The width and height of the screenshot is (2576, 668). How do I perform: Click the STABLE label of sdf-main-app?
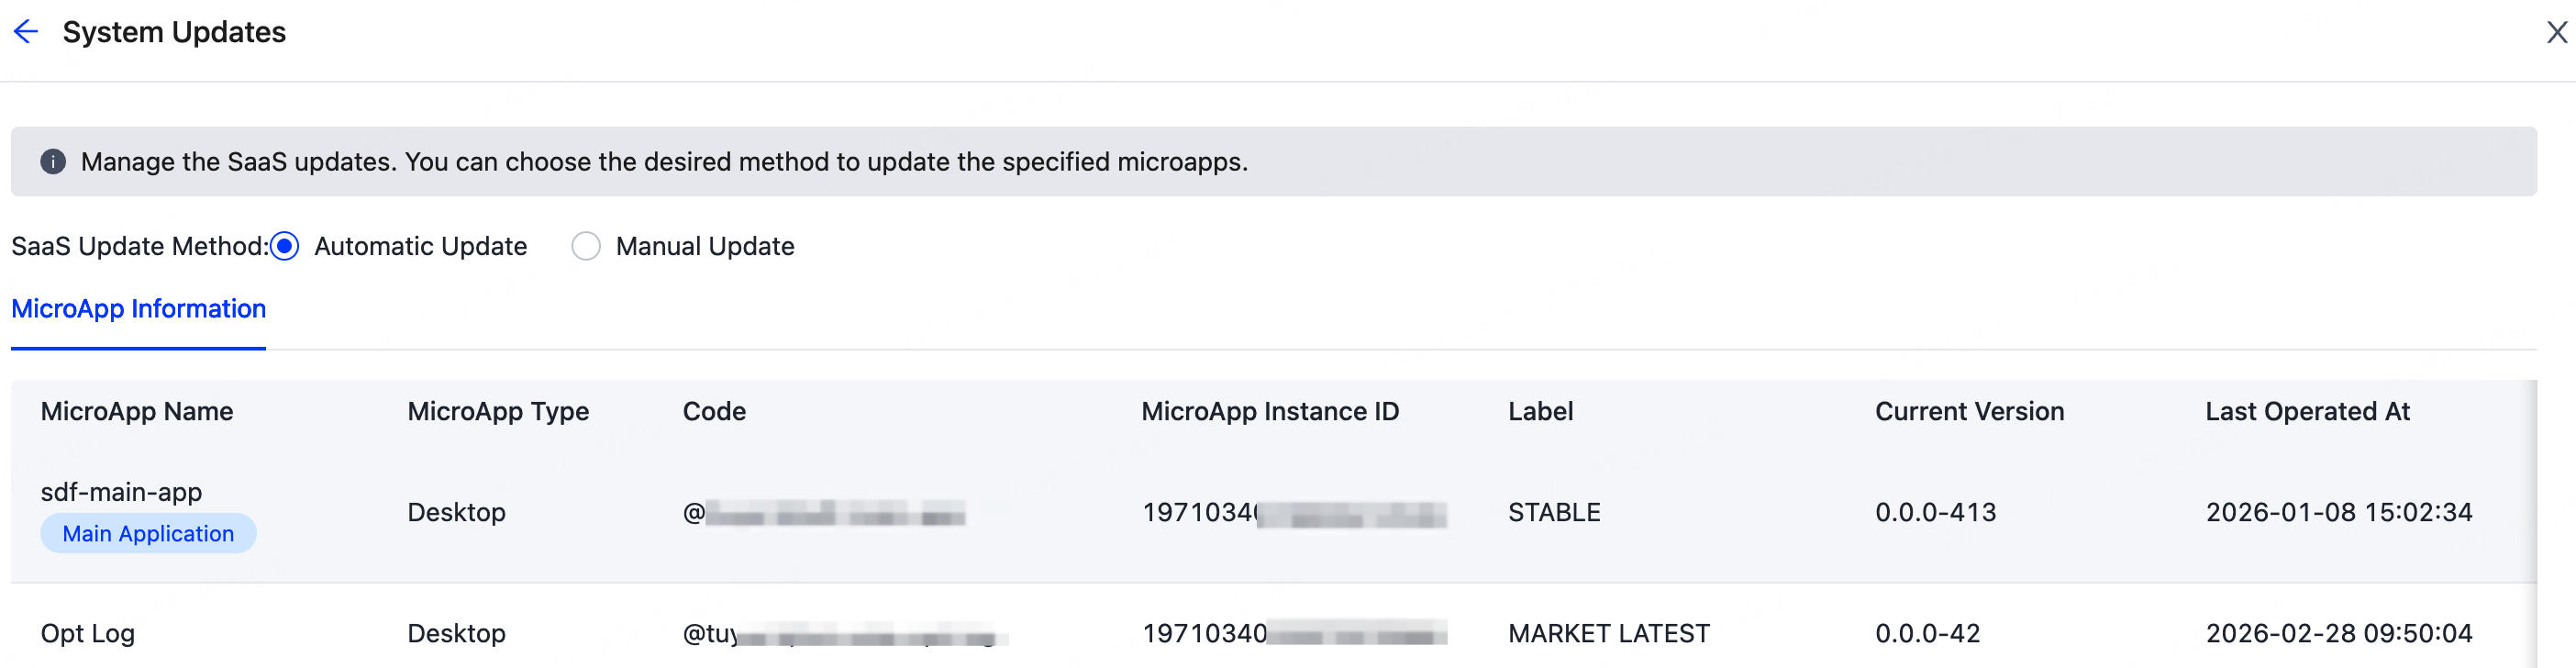(1554, 512)
